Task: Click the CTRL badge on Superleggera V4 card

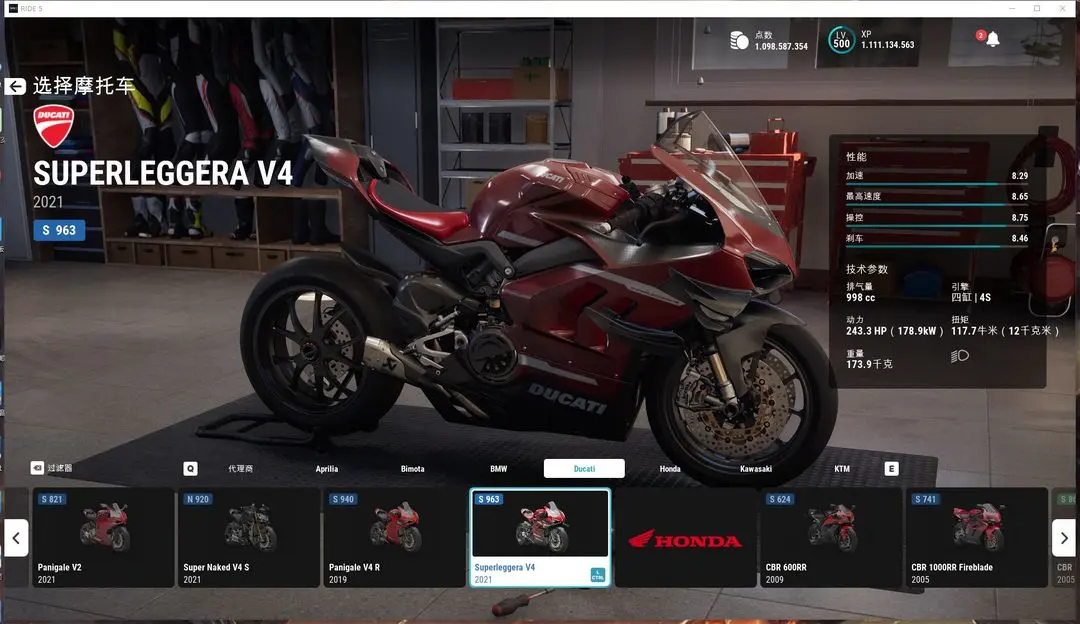Action: [x=597, y=575]
